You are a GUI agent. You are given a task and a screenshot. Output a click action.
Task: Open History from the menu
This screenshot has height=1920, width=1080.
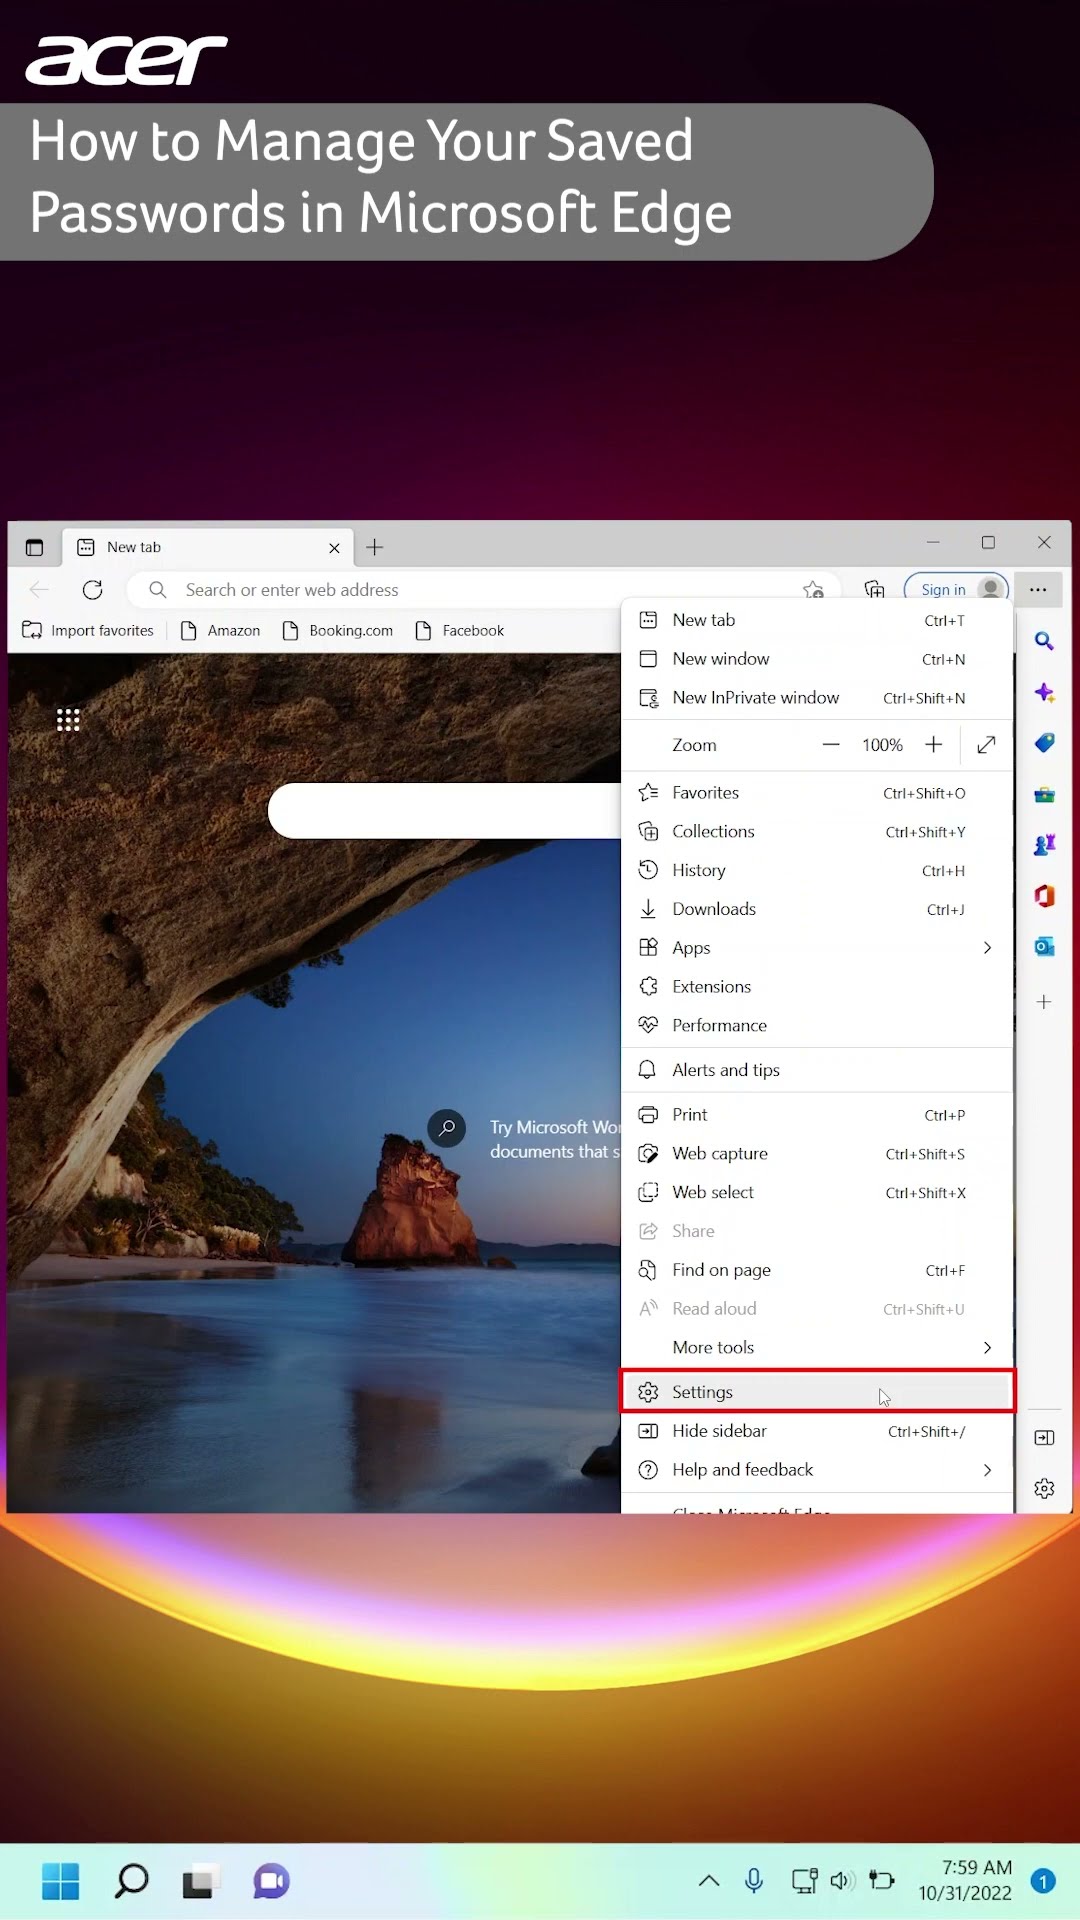(817, 870)
